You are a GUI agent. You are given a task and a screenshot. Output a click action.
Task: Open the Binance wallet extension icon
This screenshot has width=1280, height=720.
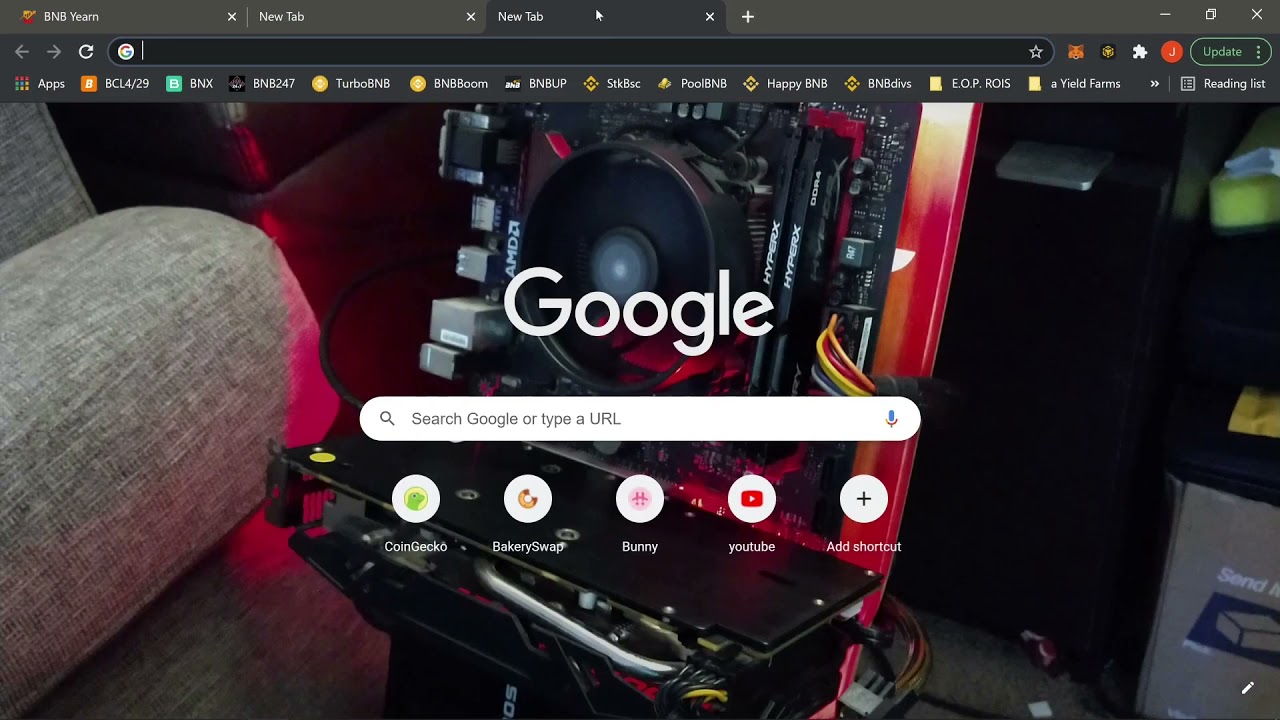pos(1108,52)
